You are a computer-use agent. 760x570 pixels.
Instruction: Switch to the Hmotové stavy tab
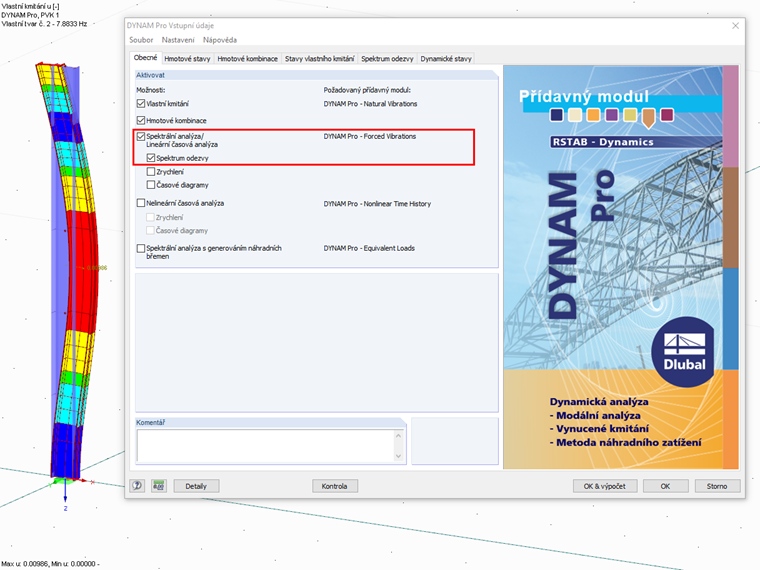pyautogui.click(x=187, y=59)
